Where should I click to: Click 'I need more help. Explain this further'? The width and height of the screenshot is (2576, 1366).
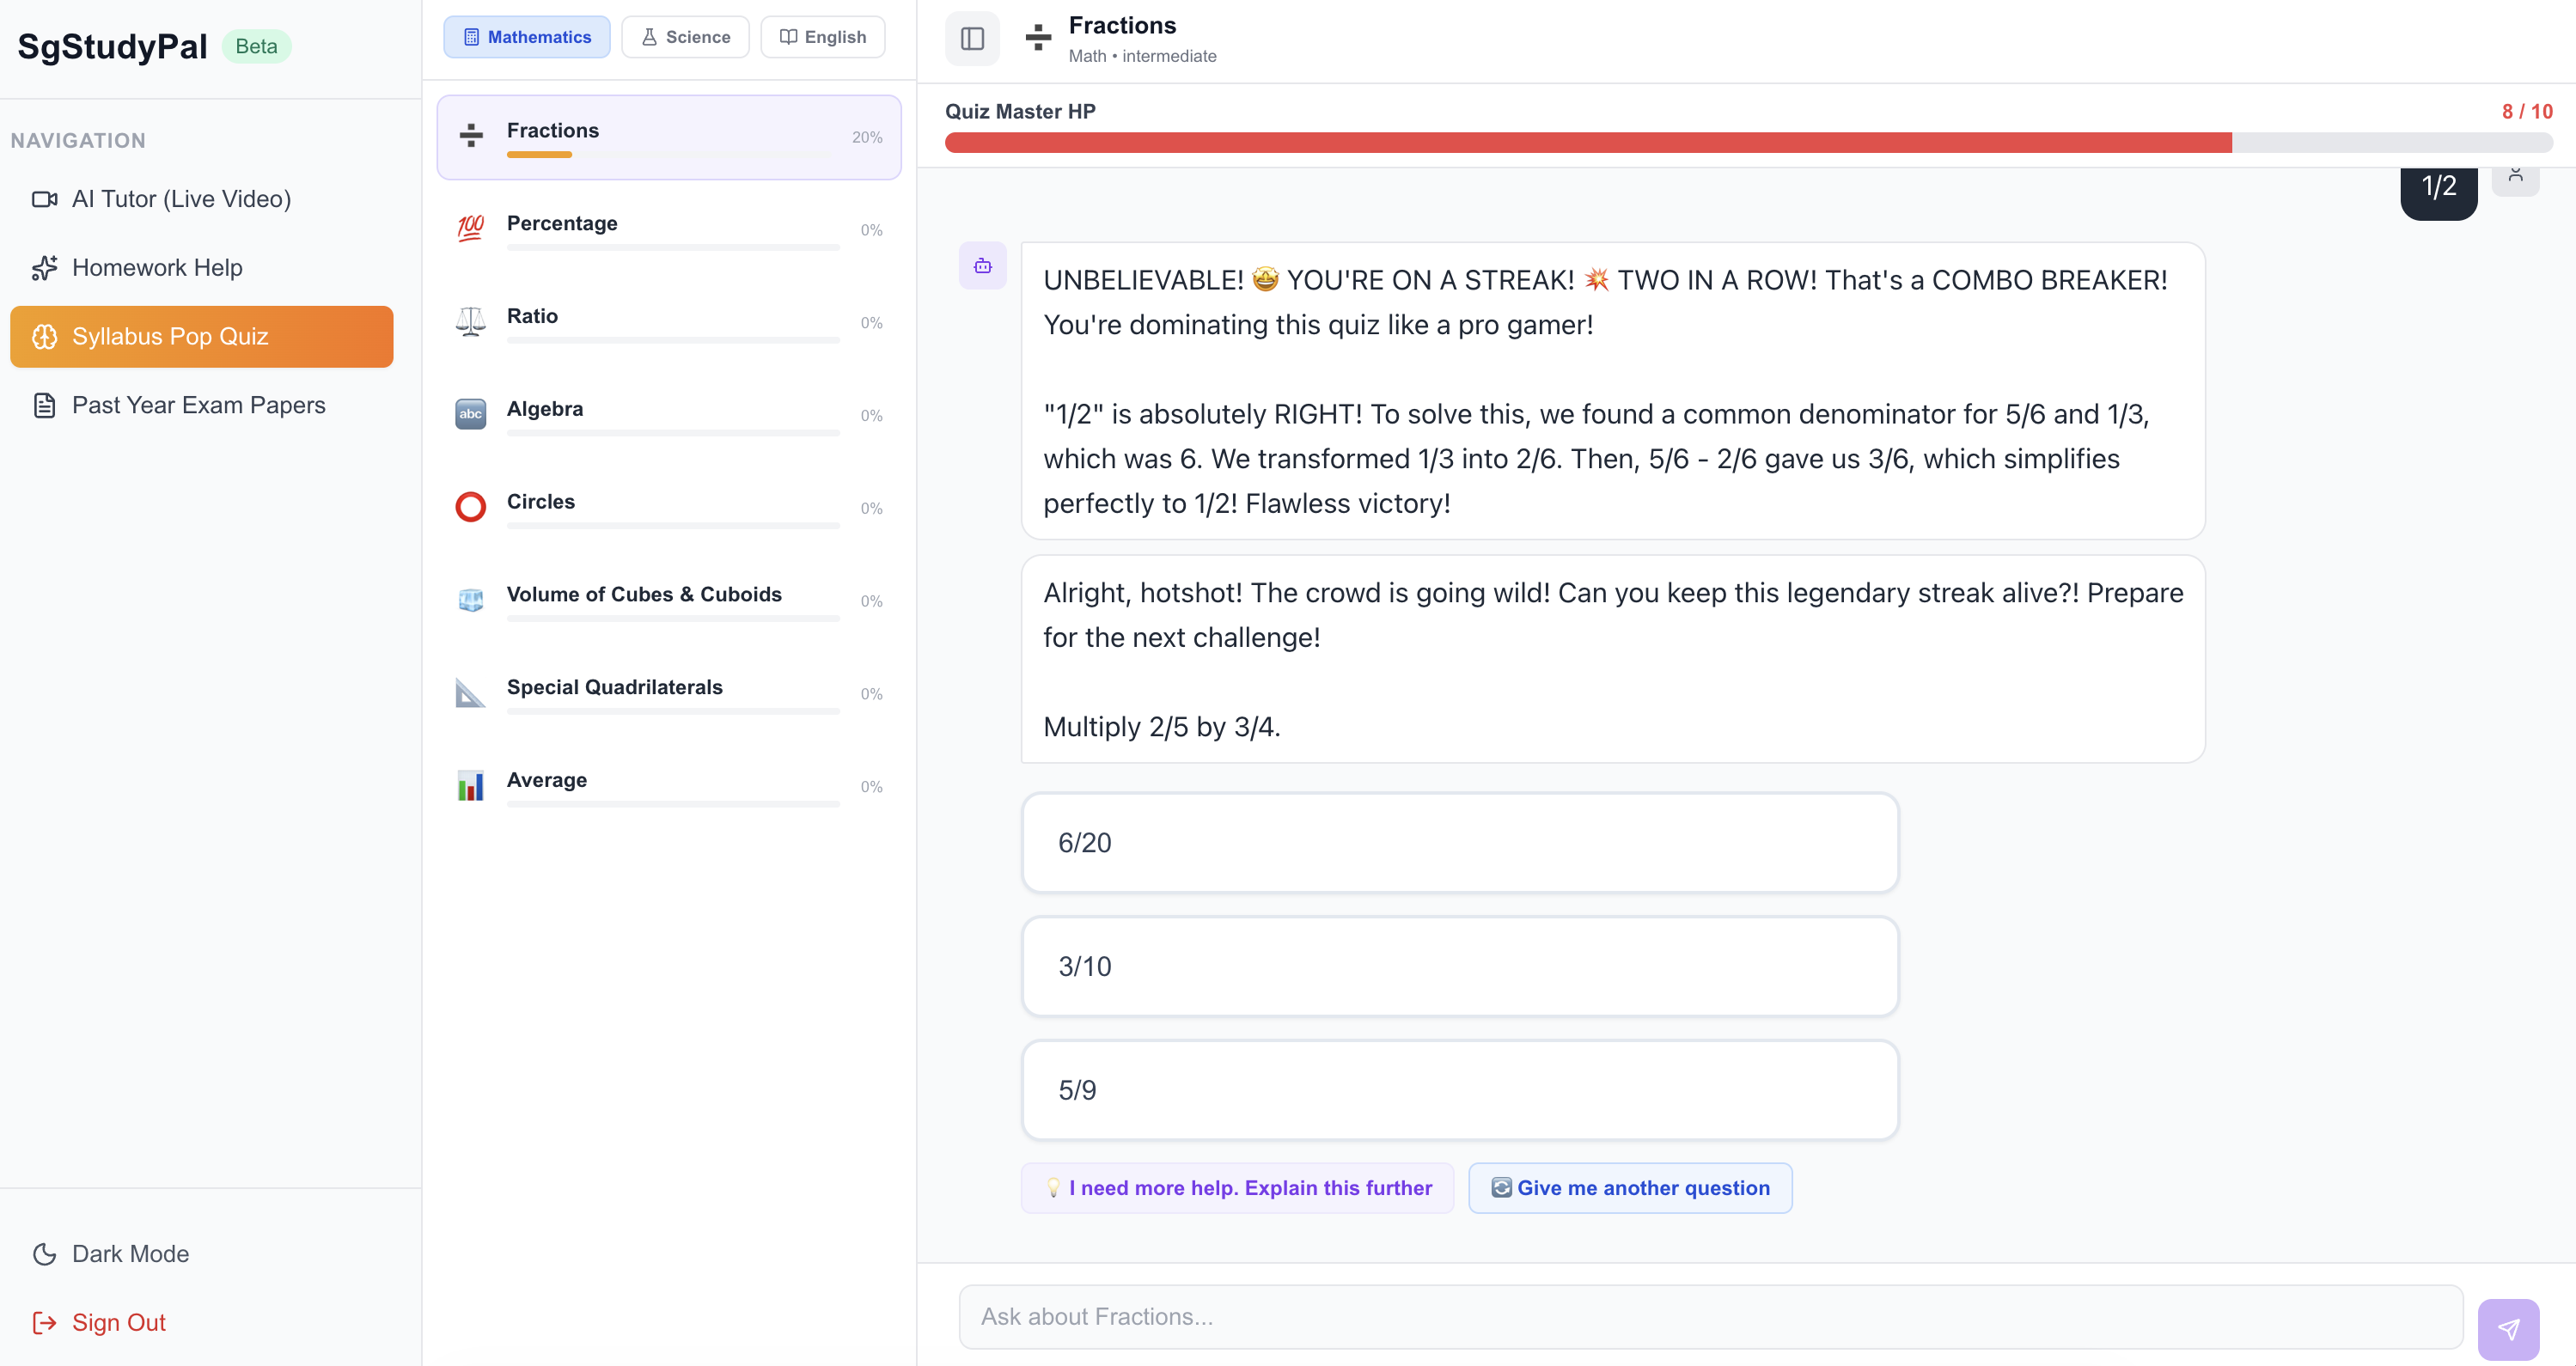click(x=1237, y=1188)
